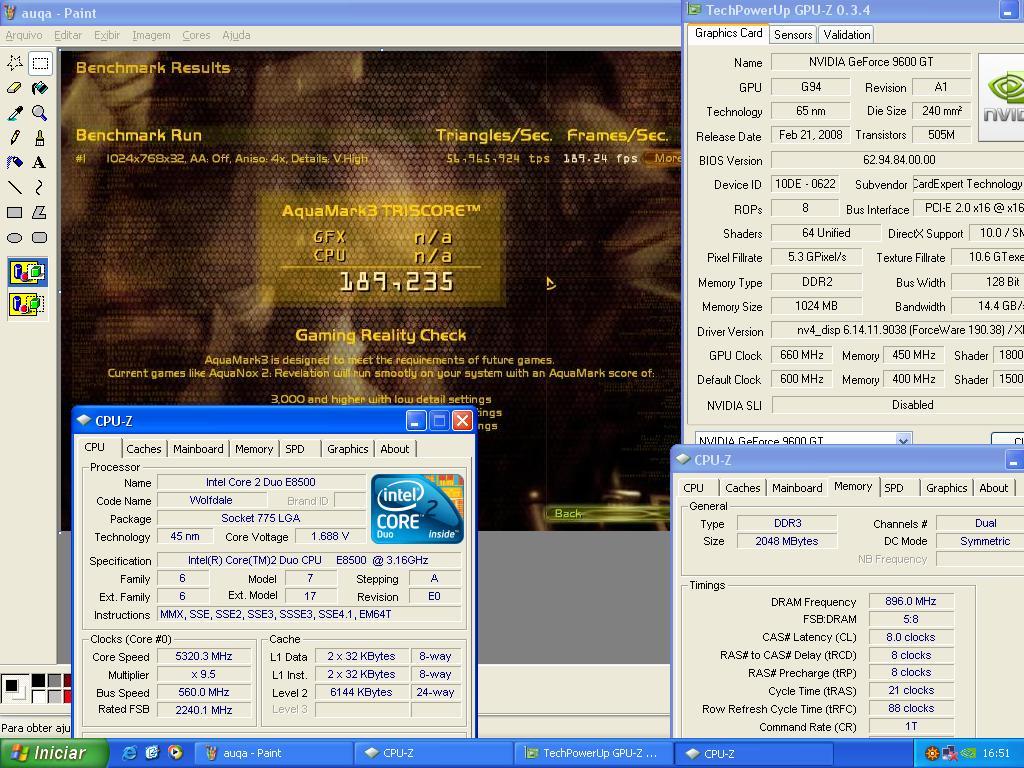Image resolution: width=1024 pixels, height=768 pixels.
Task: Enable transparent selection mode option
Action: tap(27, 304)
